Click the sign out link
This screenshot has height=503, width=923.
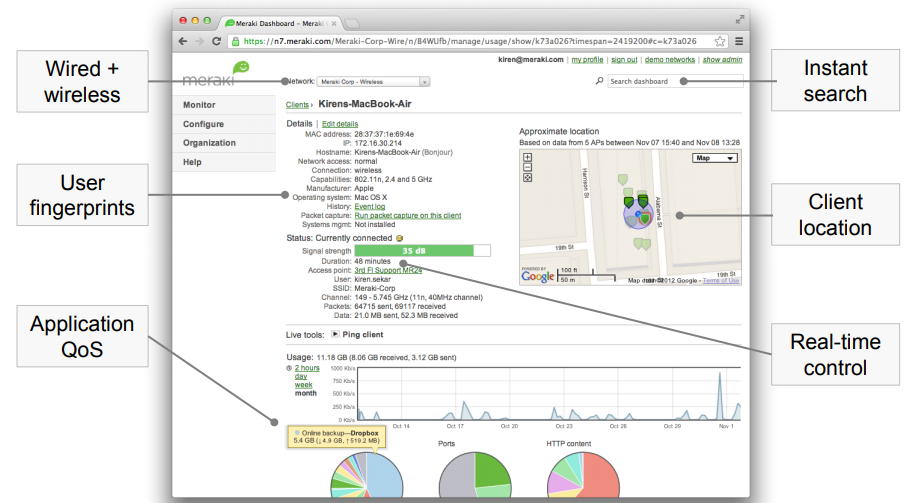(624, 59)
